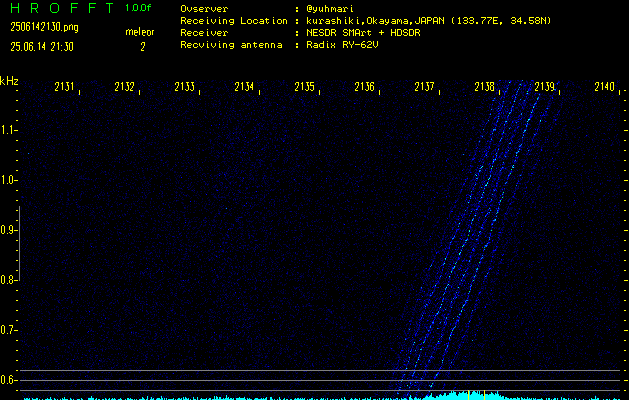Click the kHz axis unit label
The width and height of the screenshot is (629, 400).
9,81
